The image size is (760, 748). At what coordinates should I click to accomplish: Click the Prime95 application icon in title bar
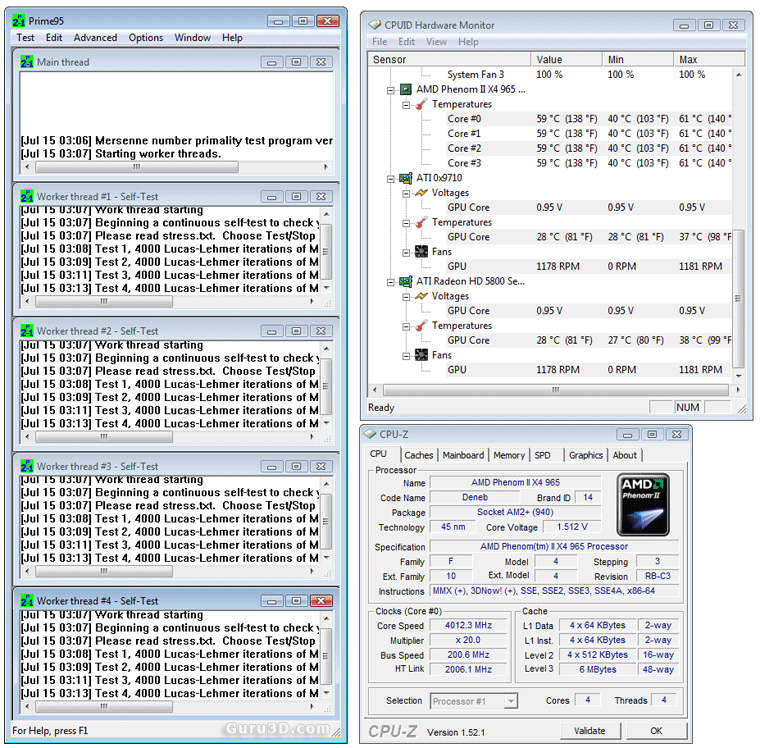(18, 21)
